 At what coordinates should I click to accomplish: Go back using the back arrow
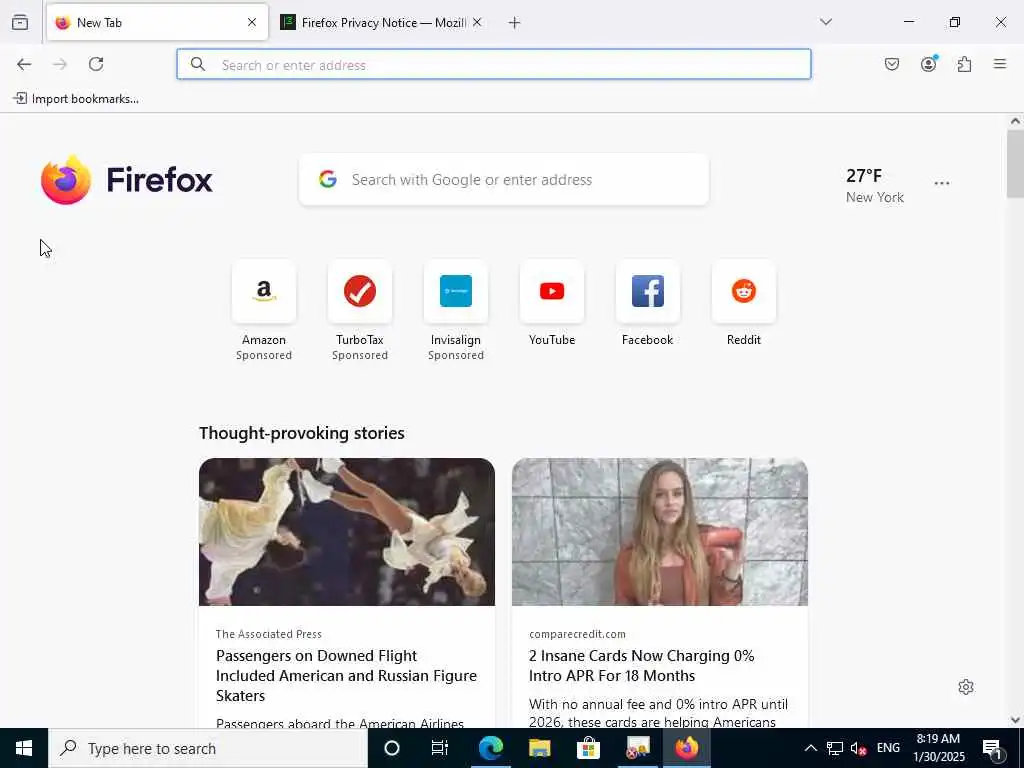[24, 64]
